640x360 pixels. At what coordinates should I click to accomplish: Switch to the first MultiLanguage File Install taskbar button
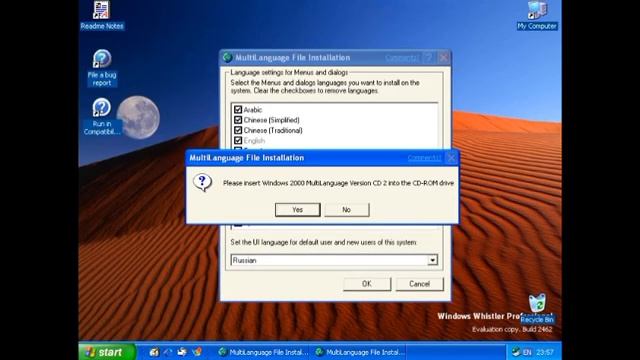(x=263, y=352)
